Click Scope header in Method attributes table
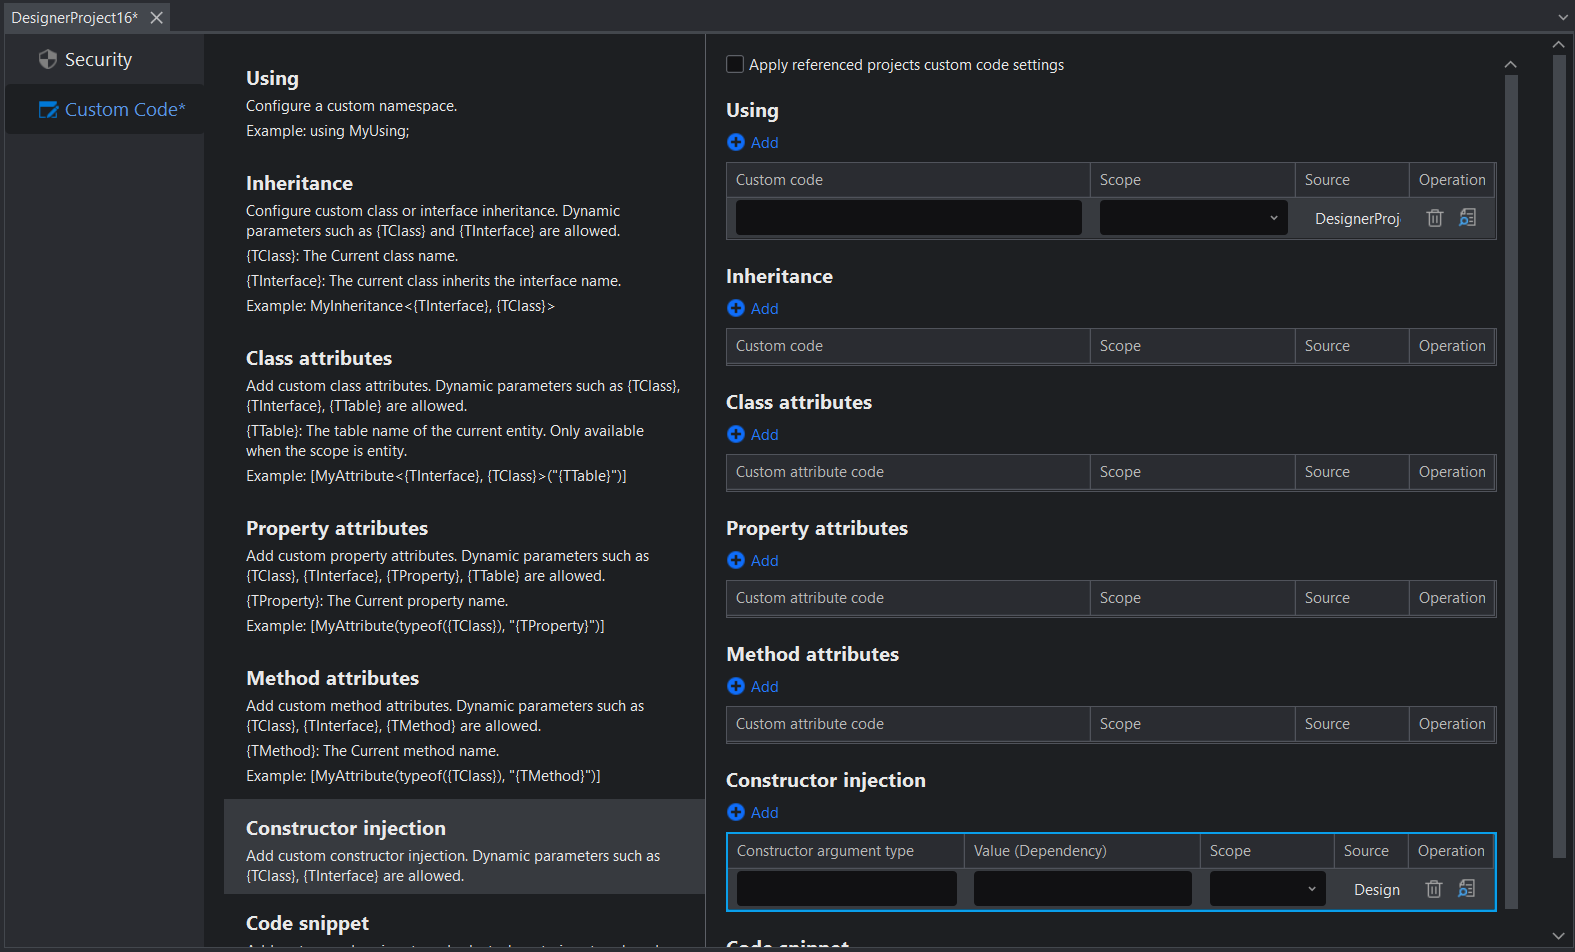 1192,724
